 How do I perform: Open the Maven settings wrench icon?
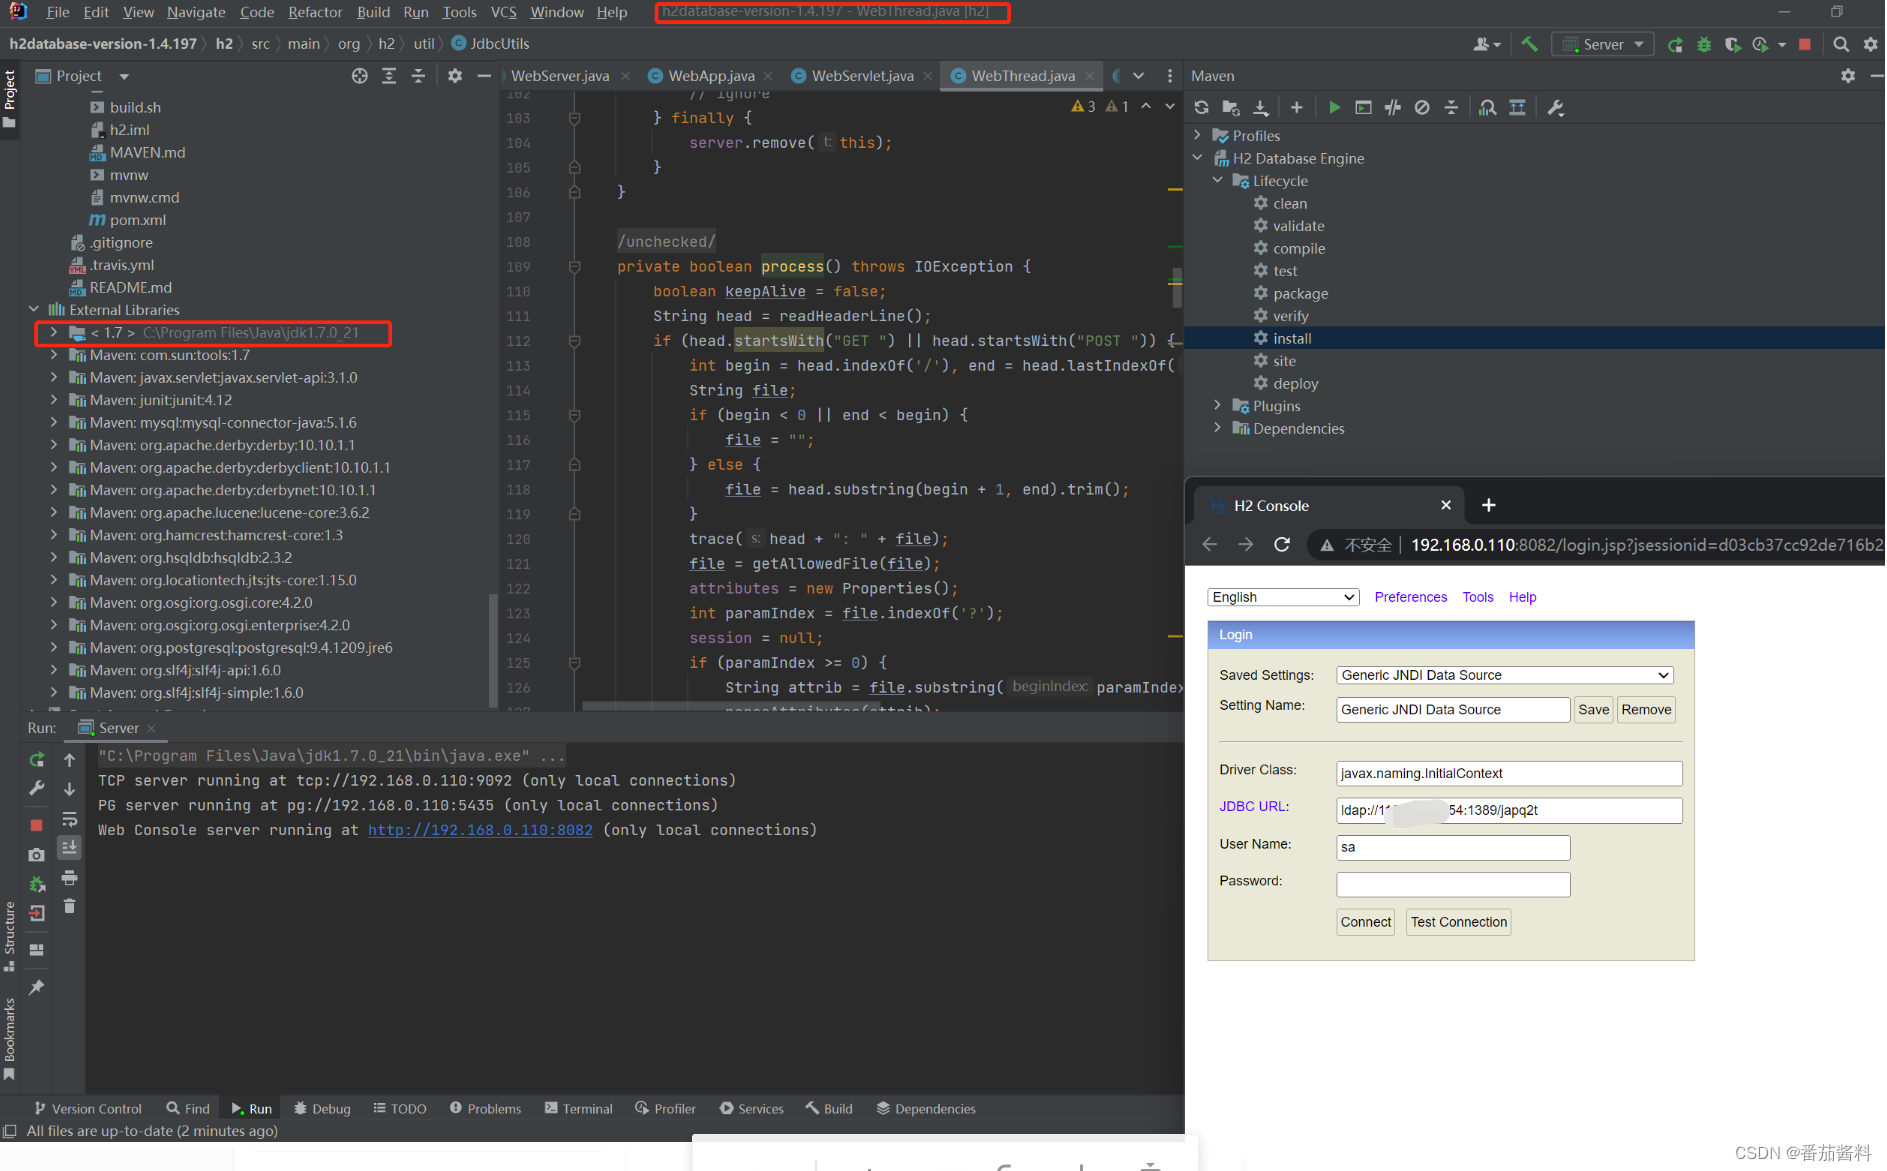(1555, 108)
